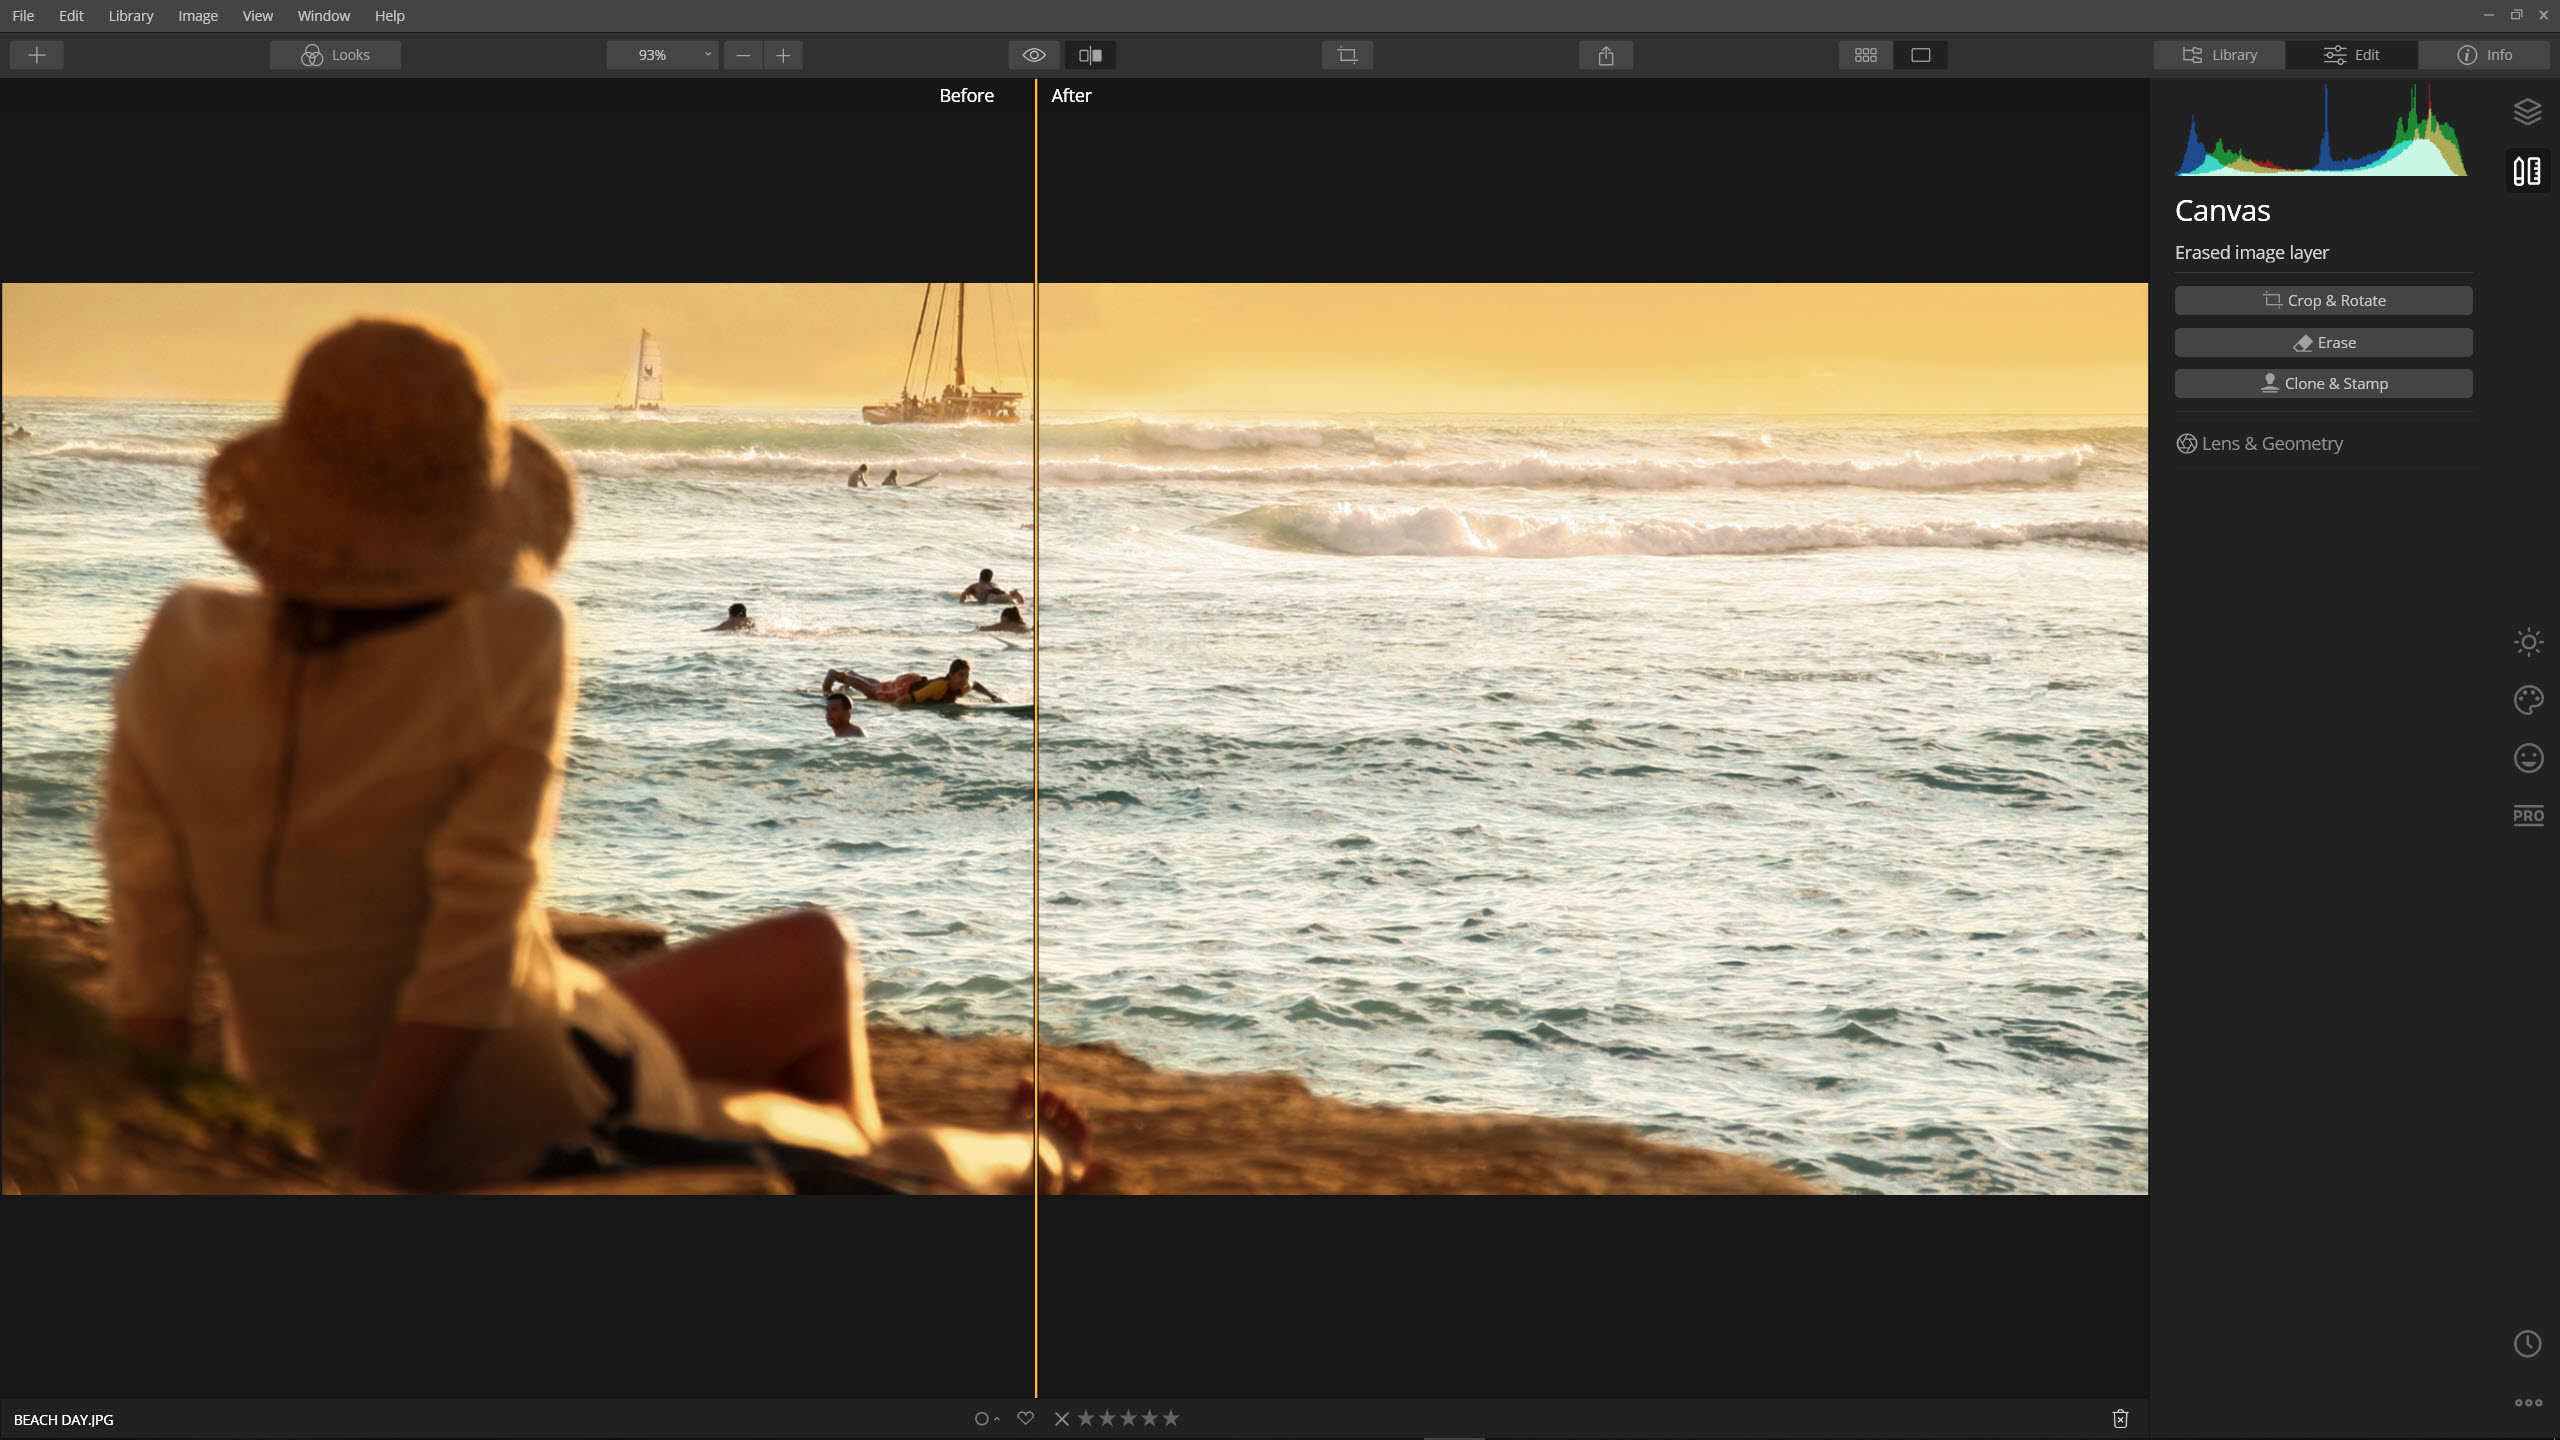The width and height of the screenshot is (2560, 1440).
Task: Open the Edit menu in menu bar
Action: pyautogui.click(x=71, y=16)
